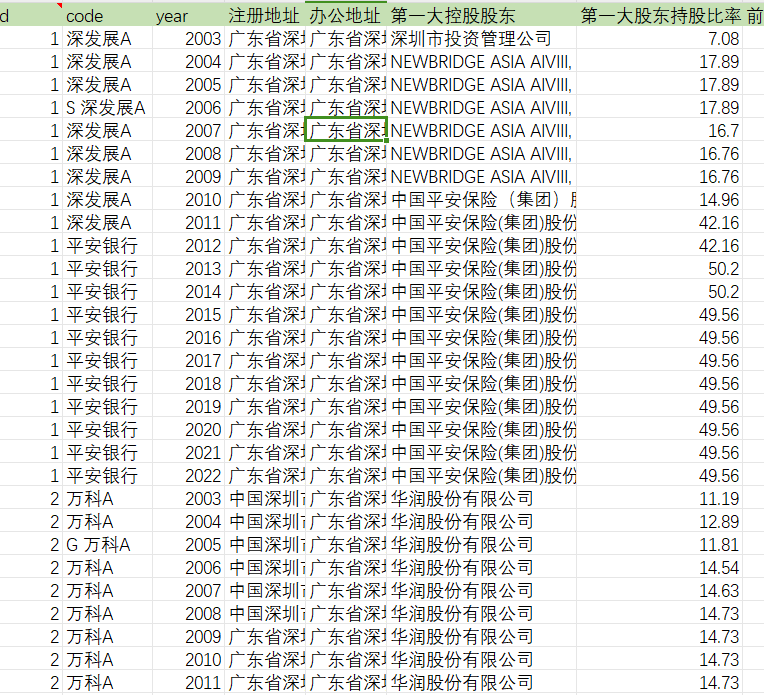Click the 中国平安保险(集团)股份 cell for 2020
Viewport: 764px width, 695px height.
pyautogui.click(x=481, y=430)
